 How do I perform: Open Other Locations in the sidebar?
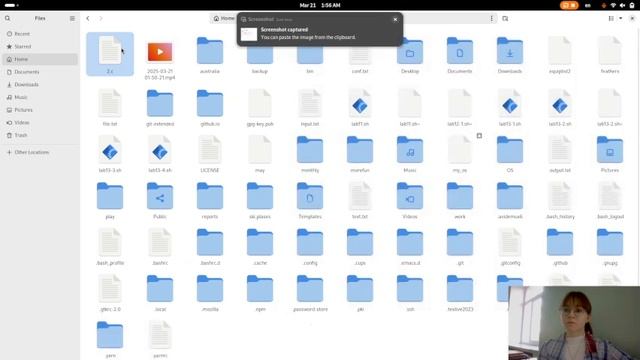pyautogui.click(x=40, y=152)
